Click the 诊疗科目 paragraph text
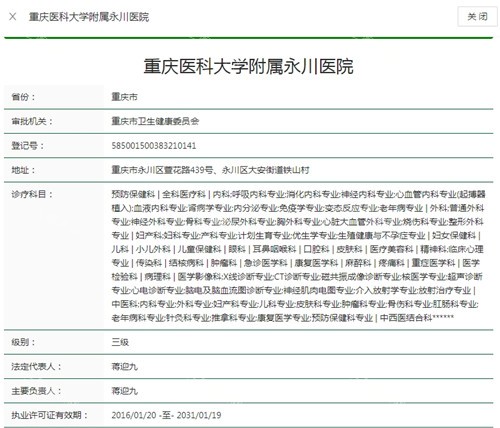 pyautogui.click(x=298, y=256)
